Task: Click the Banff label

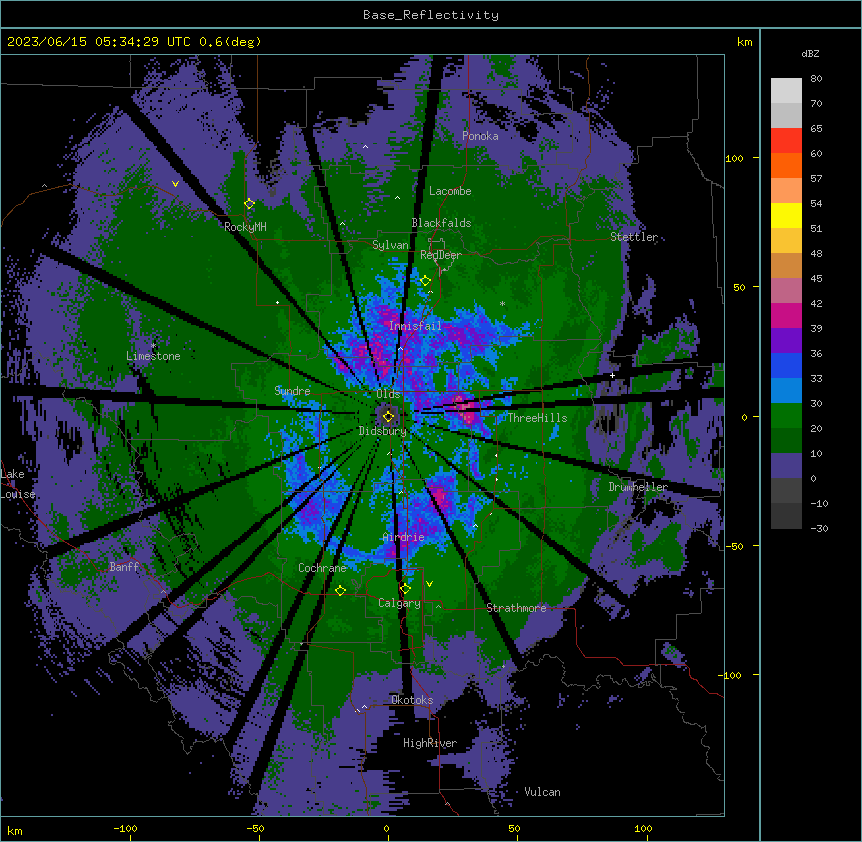Action: point(124,567)
